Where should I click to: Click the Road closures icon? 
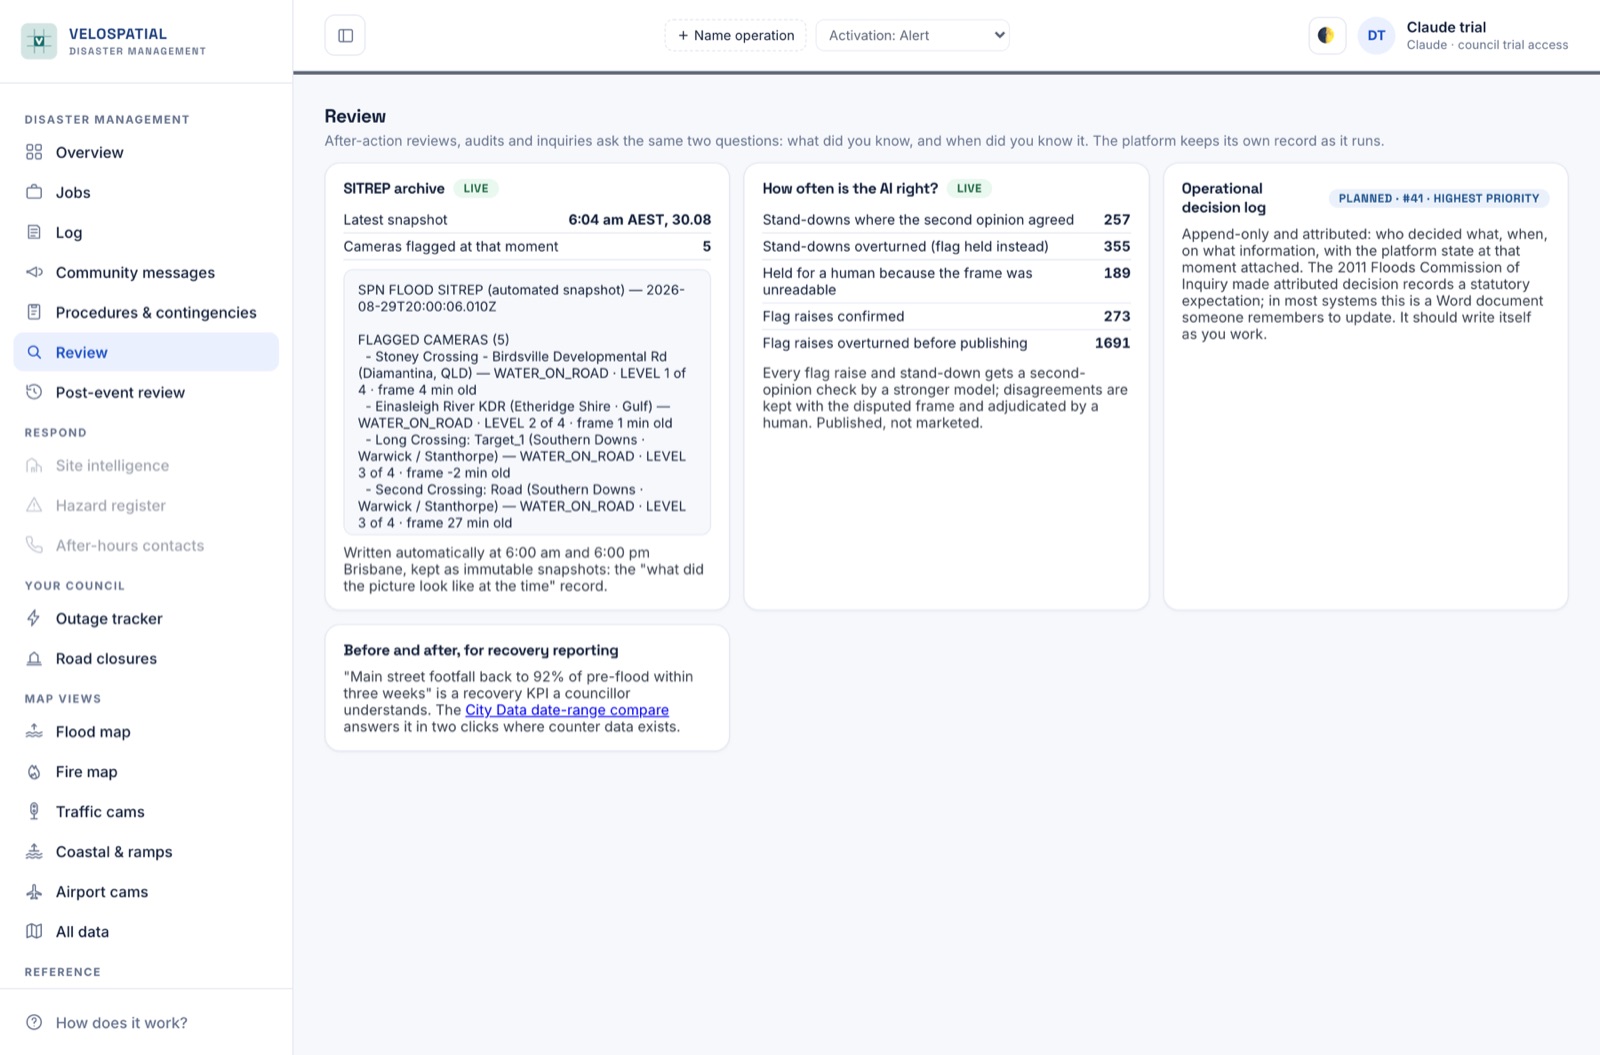34,658
